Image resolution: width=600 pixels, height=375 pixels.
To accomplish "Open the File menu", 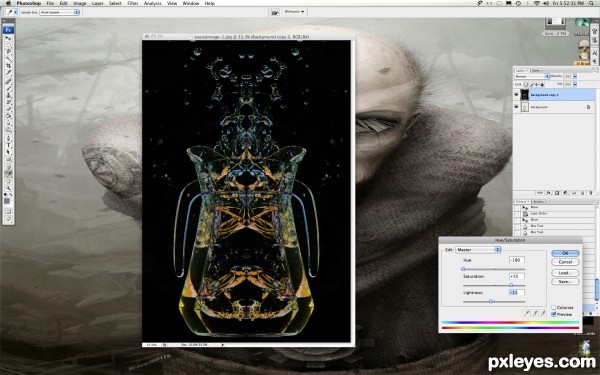I will pos(50,3).
